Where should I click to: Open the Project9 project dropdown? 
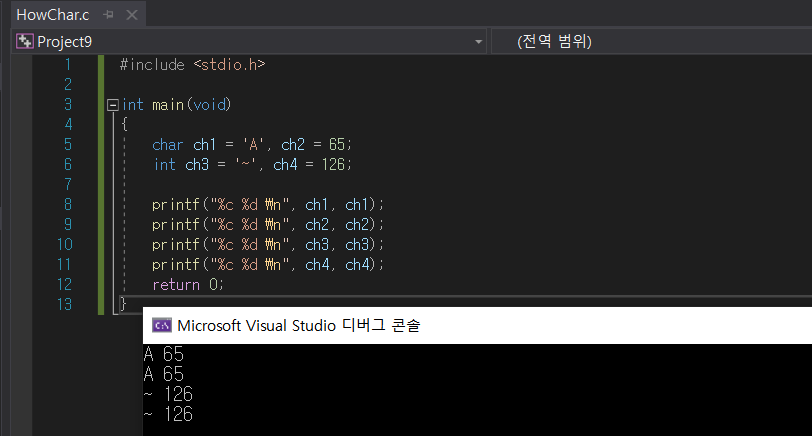pos(478,41)
